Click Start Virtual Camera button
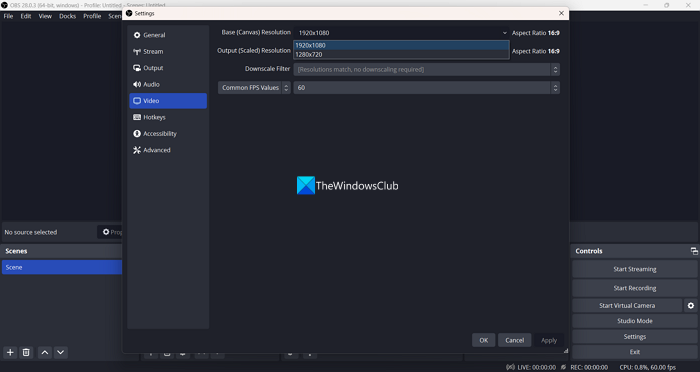The width and height of the screenshot is (700, 372). (x=627, y=305)
